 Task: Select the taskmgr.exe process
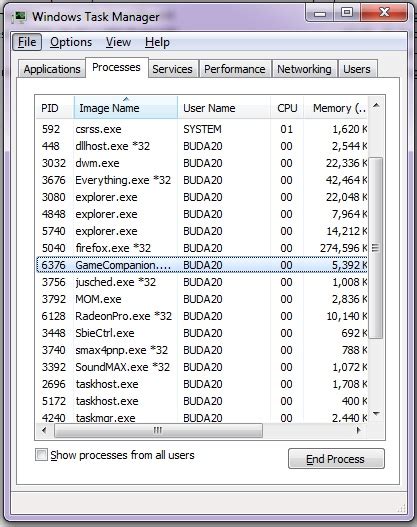pyautogui.click(x=202, y=417)
